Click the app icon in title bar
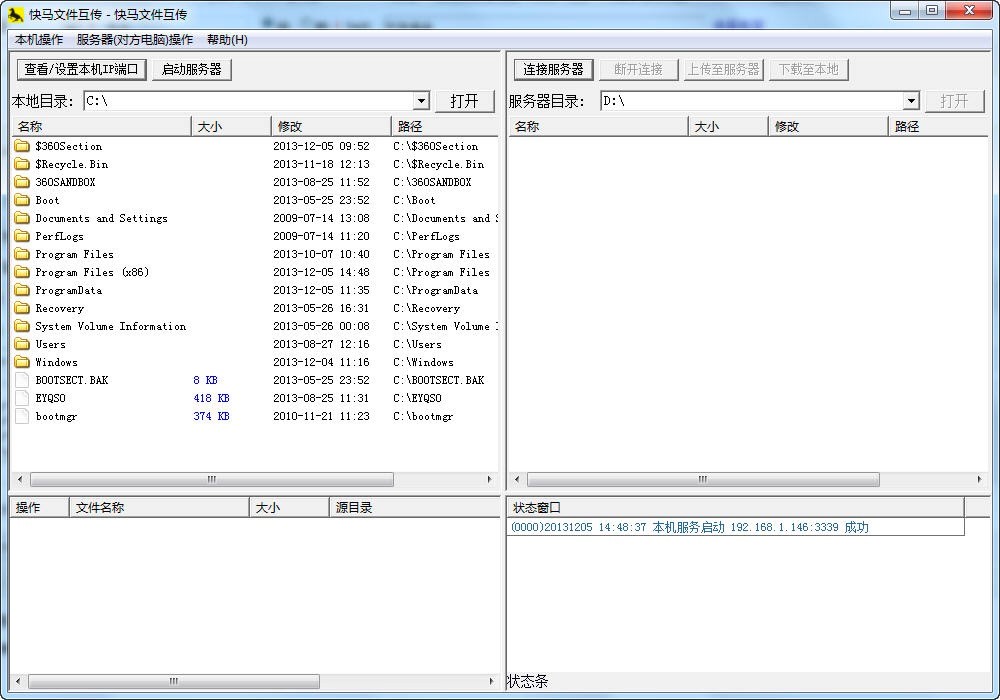Viewport: 1000px width, 700px height. pos(16,14)
